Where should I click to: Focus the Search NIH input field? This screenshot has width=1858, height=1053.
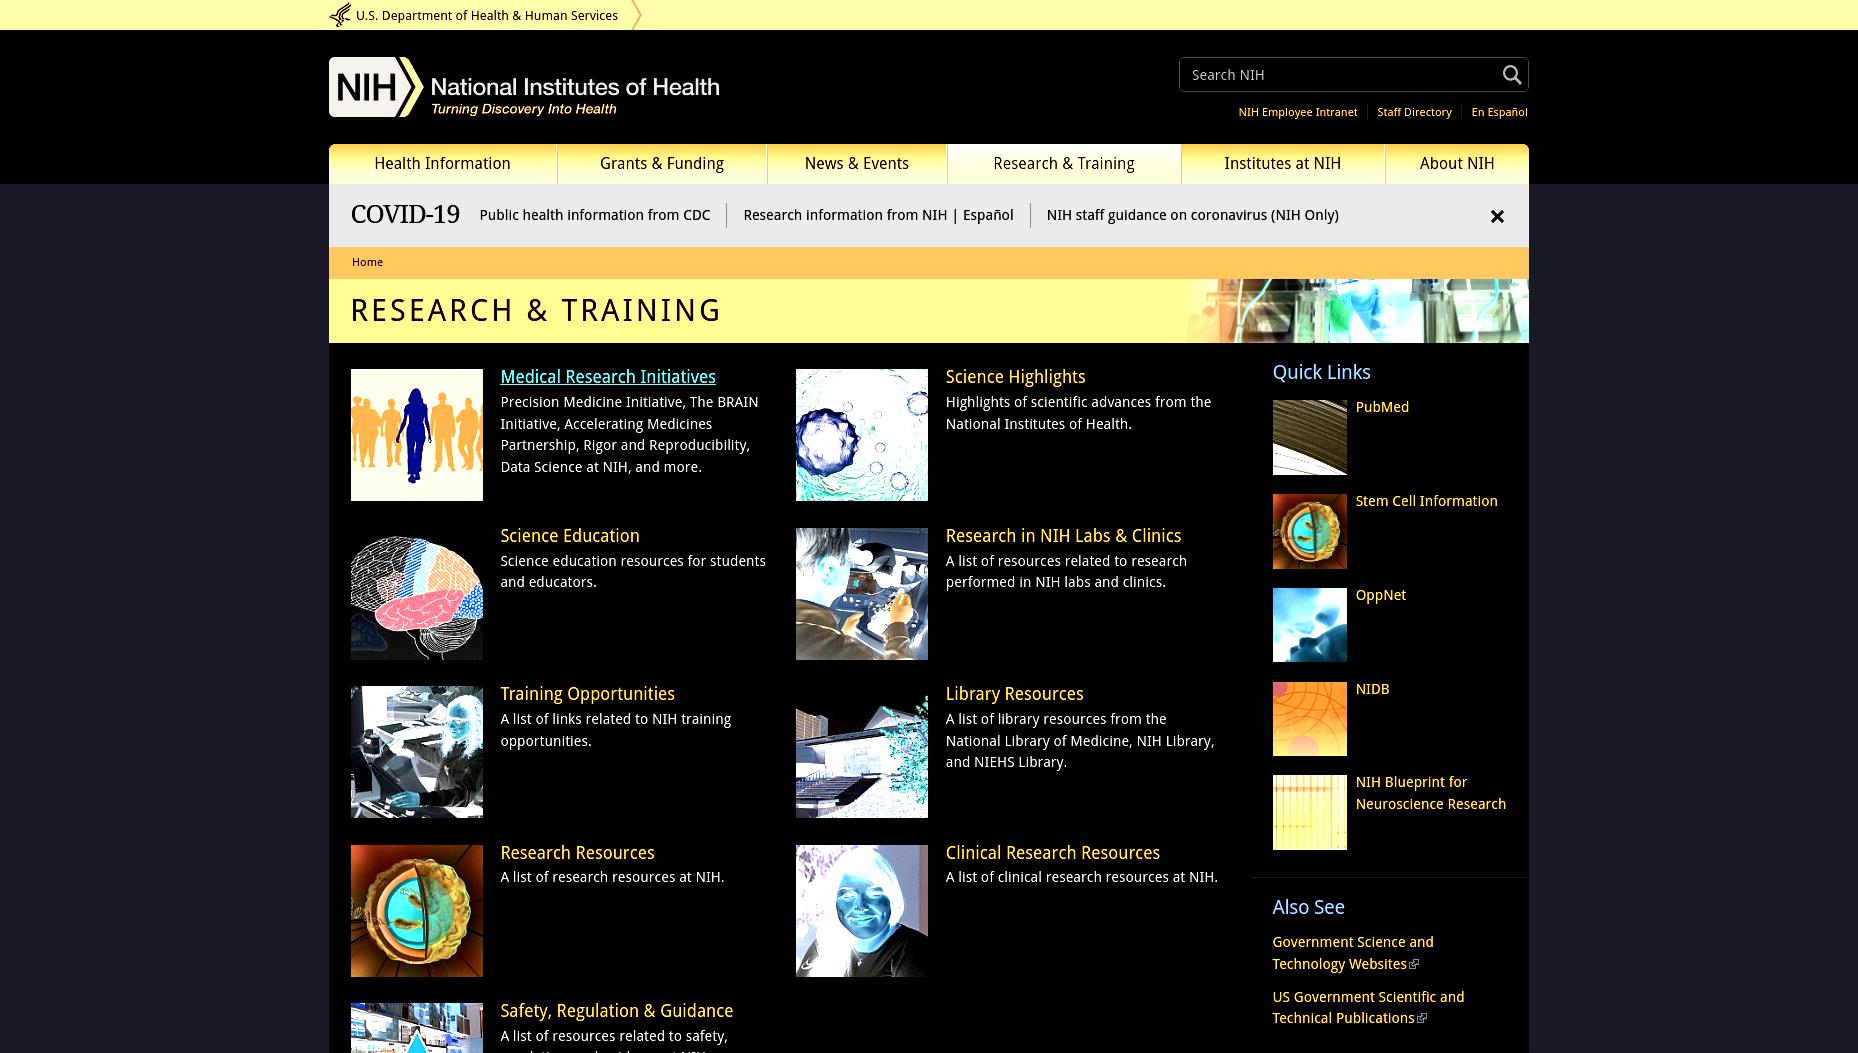1340,75
